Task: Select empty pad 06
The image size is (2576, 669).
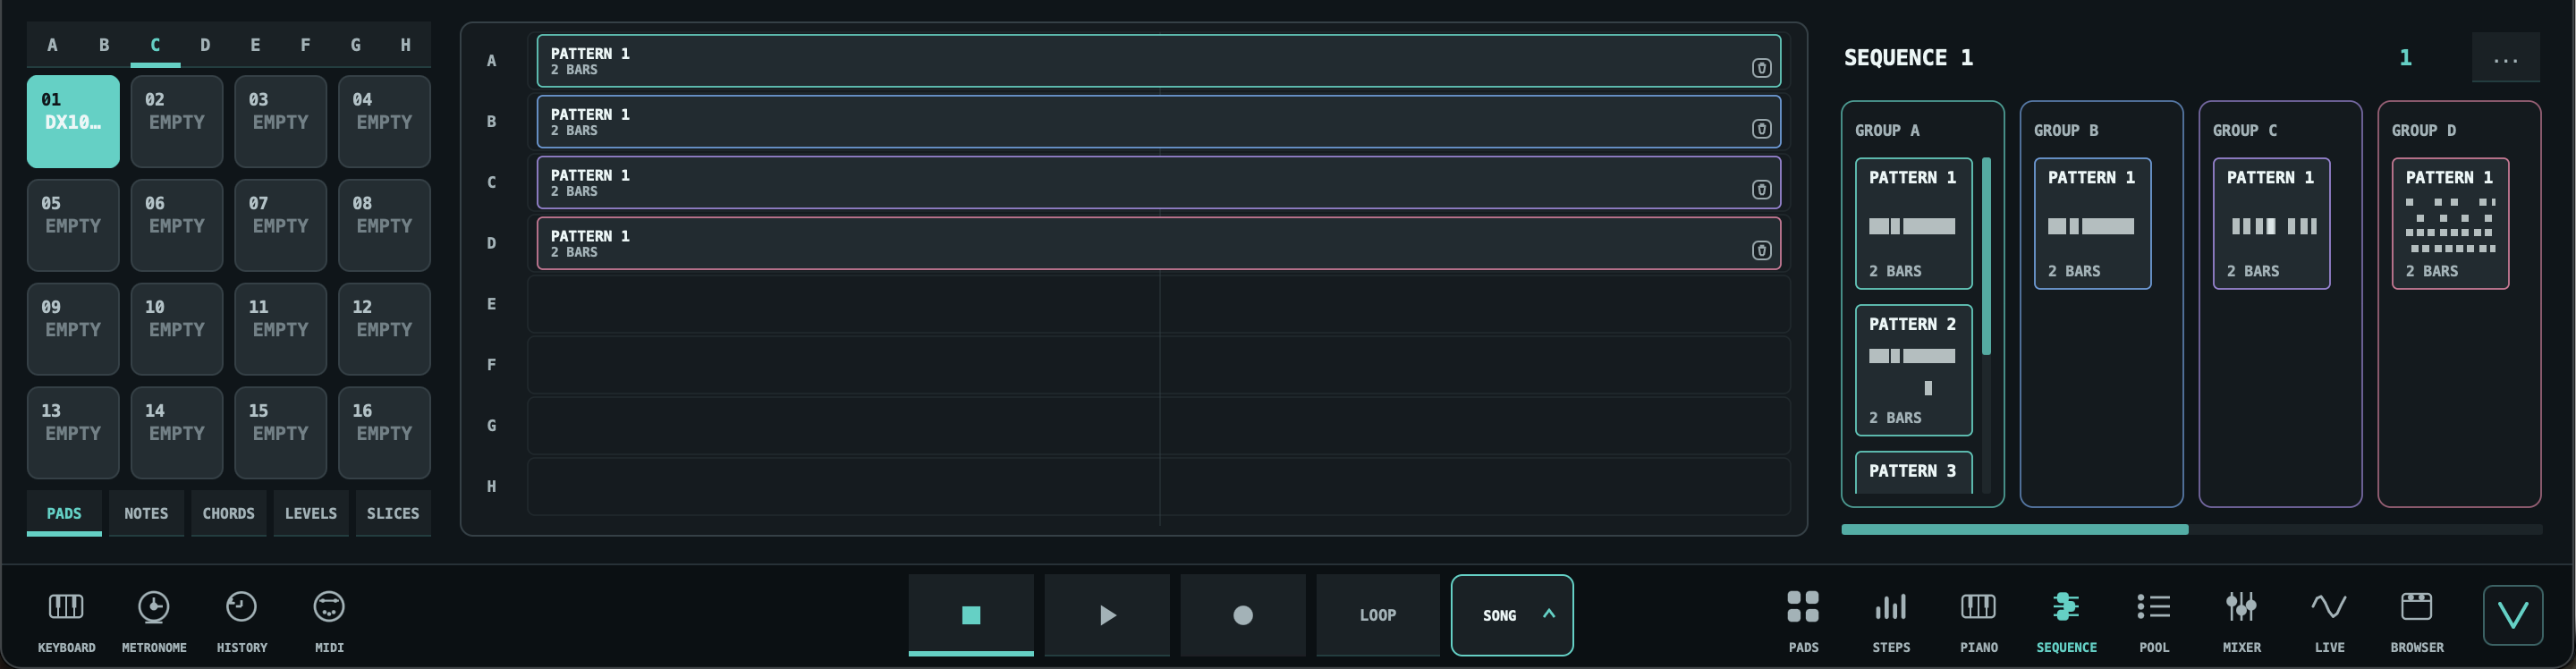Action: click(x=176, y=225)
